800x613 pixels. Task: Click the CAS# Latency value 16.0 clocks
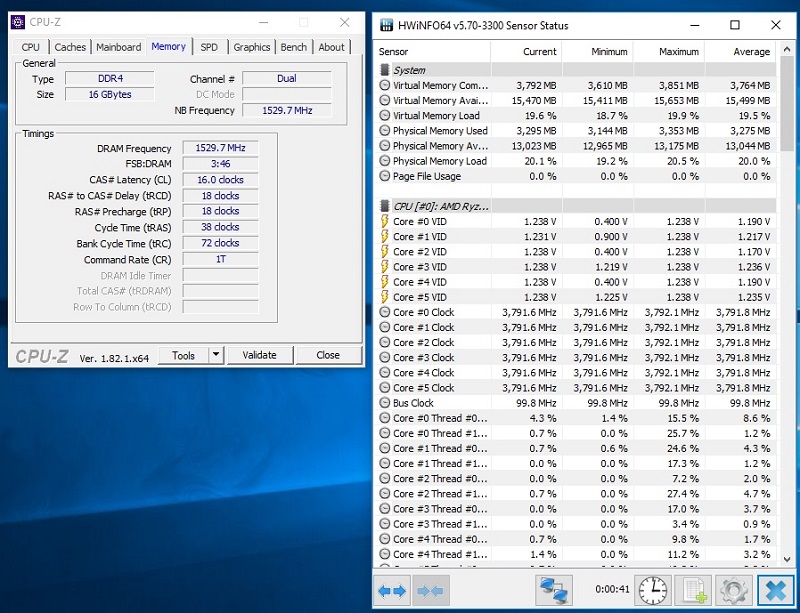[220, 180]
